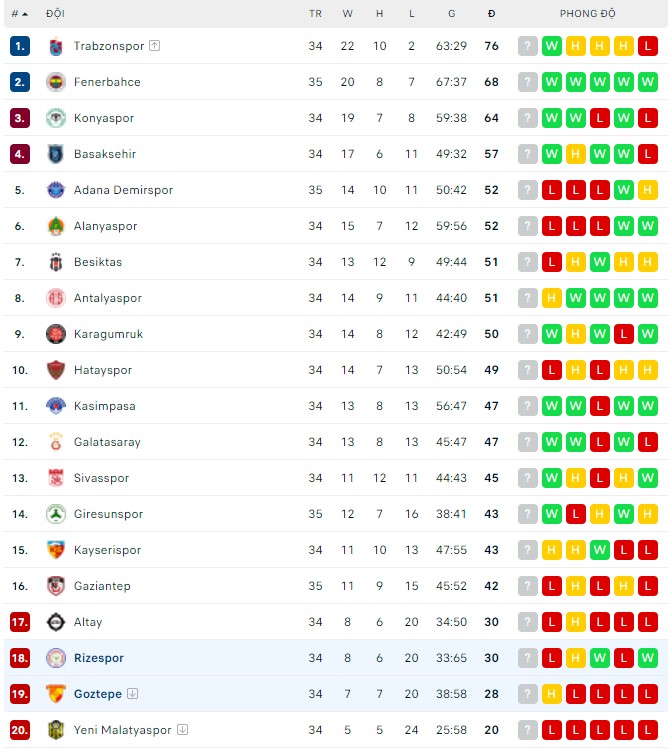Sort standings by the W wins column
The height and width of the screenshot is (750, 670).
[348, 14]
